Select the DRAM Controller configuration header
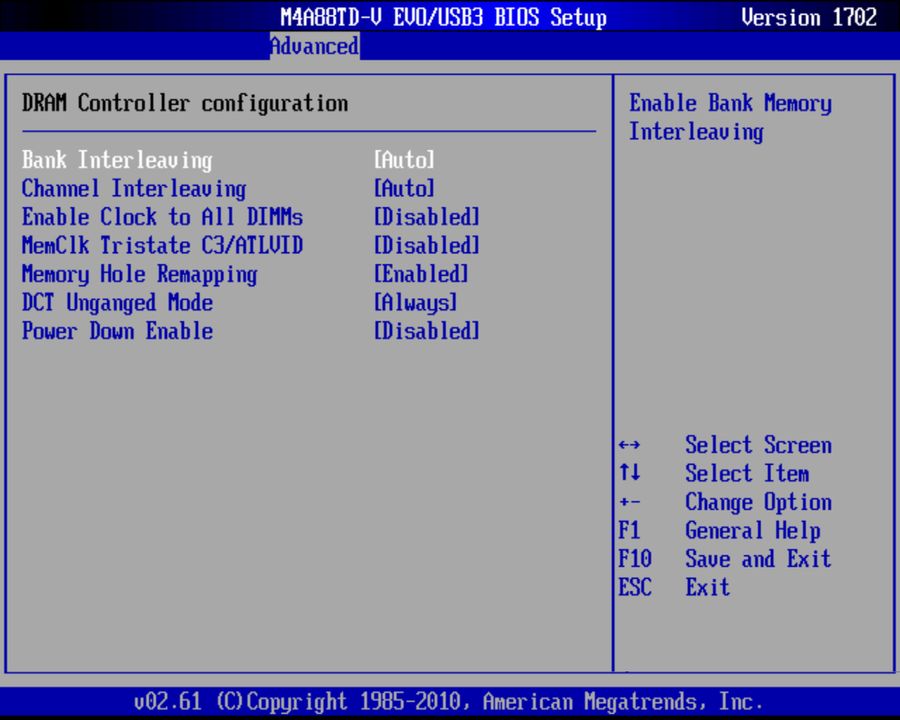Image resolution: width=900 pixels, height=720 pixels. (186, 103)
